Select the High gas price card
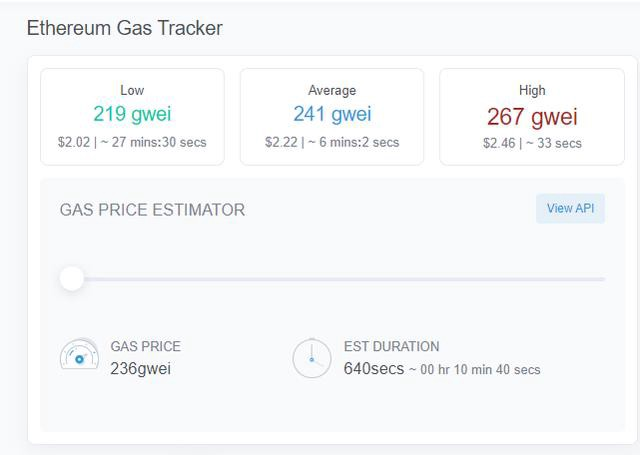The height and width of the screenshot is (455, 640). 532,116
